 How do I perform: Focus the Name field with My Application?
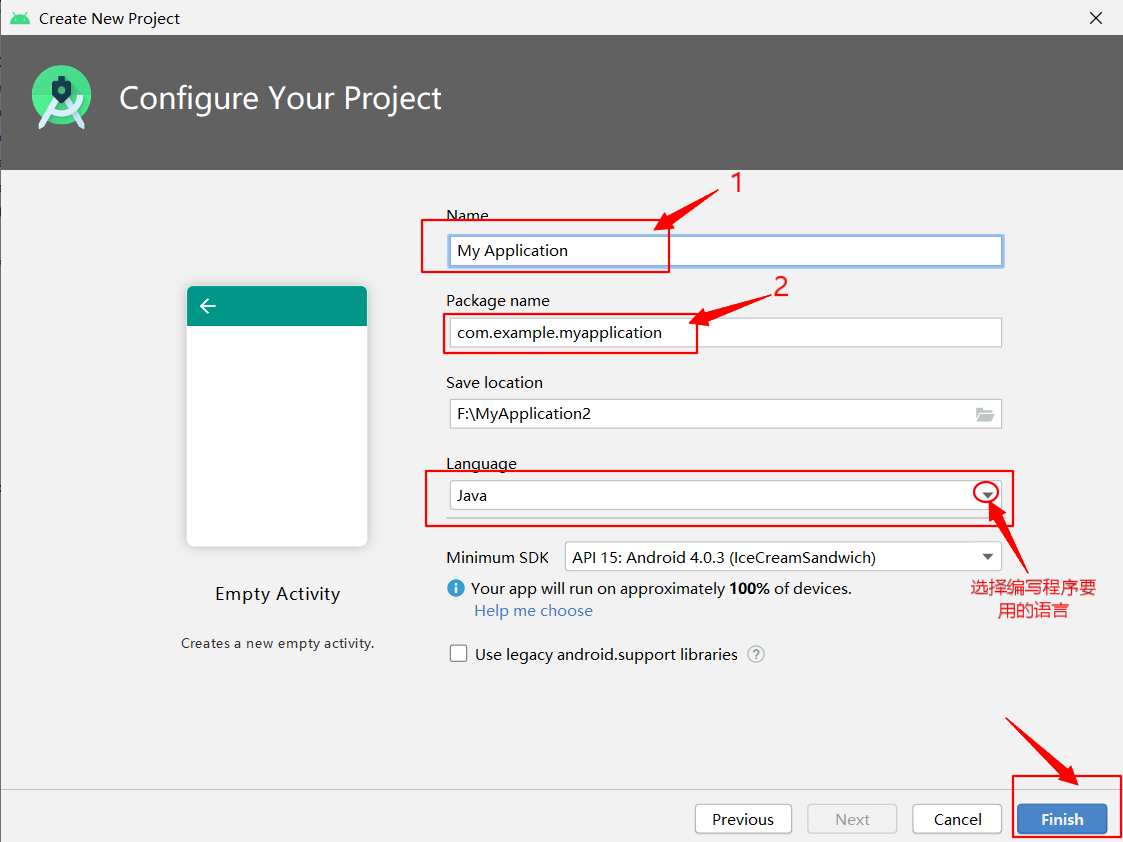[726, 251]
